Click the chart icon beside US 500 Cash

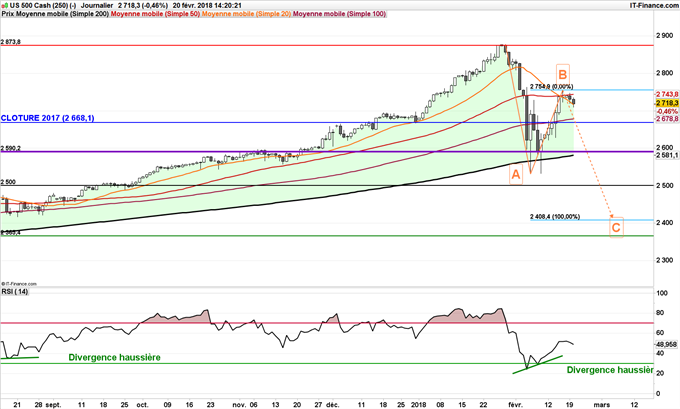click(5, 6)
